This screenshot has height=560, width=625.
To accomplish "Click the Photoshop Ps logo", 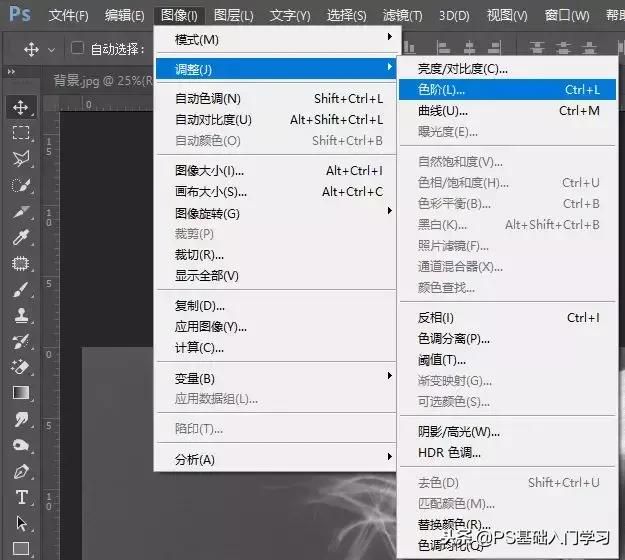I will pyautogui.click(x=19, y=14).
